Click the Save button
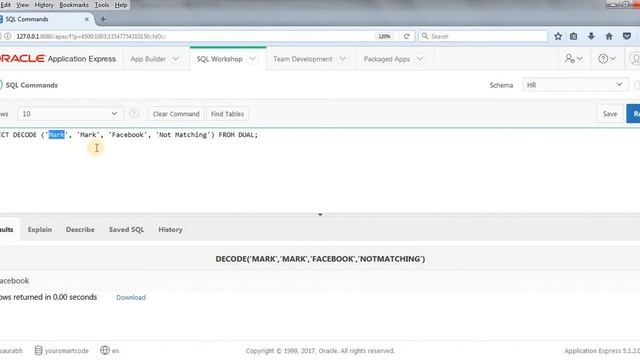 [610, 114]
